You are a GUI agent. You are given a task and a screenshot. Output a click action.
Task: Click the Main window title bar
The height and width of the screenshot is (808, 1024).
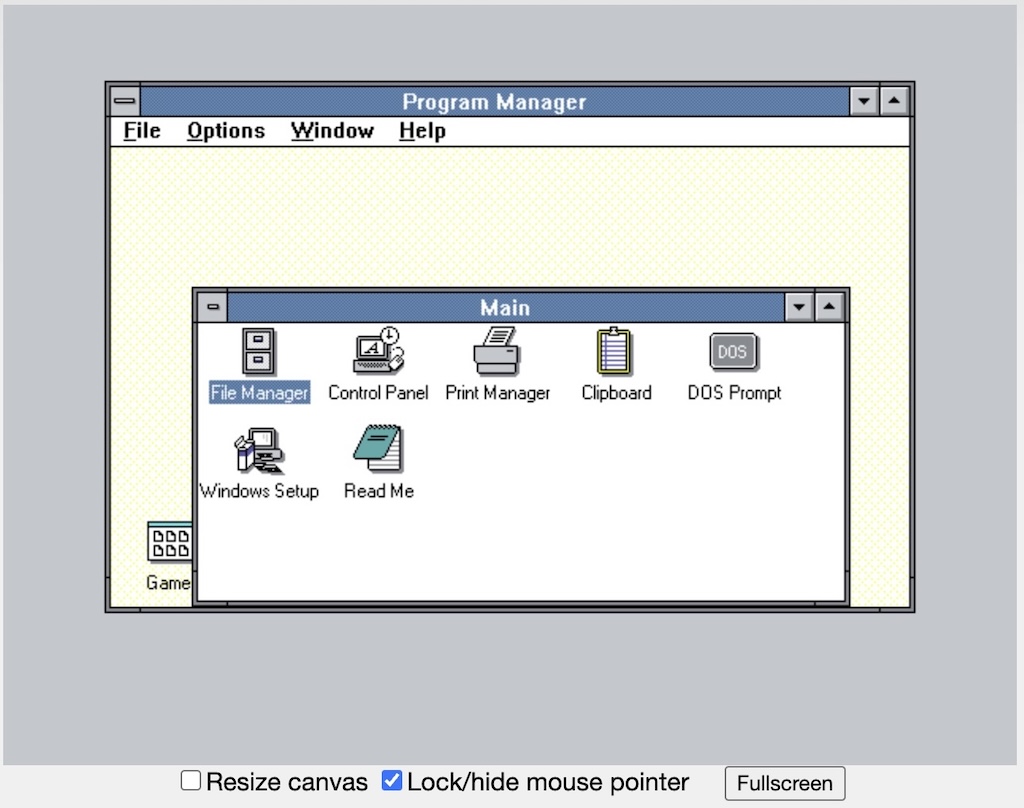tap(505, 307)
